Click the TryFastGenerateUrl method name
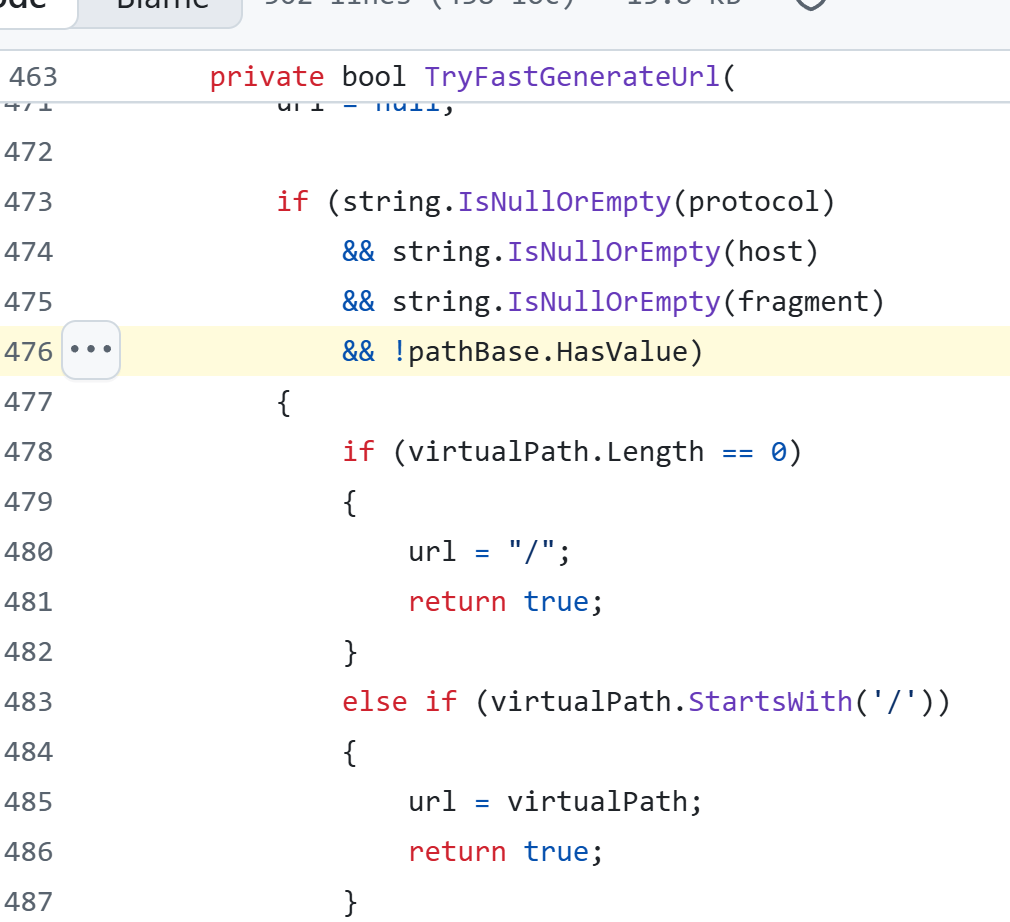 click(572, 77)
